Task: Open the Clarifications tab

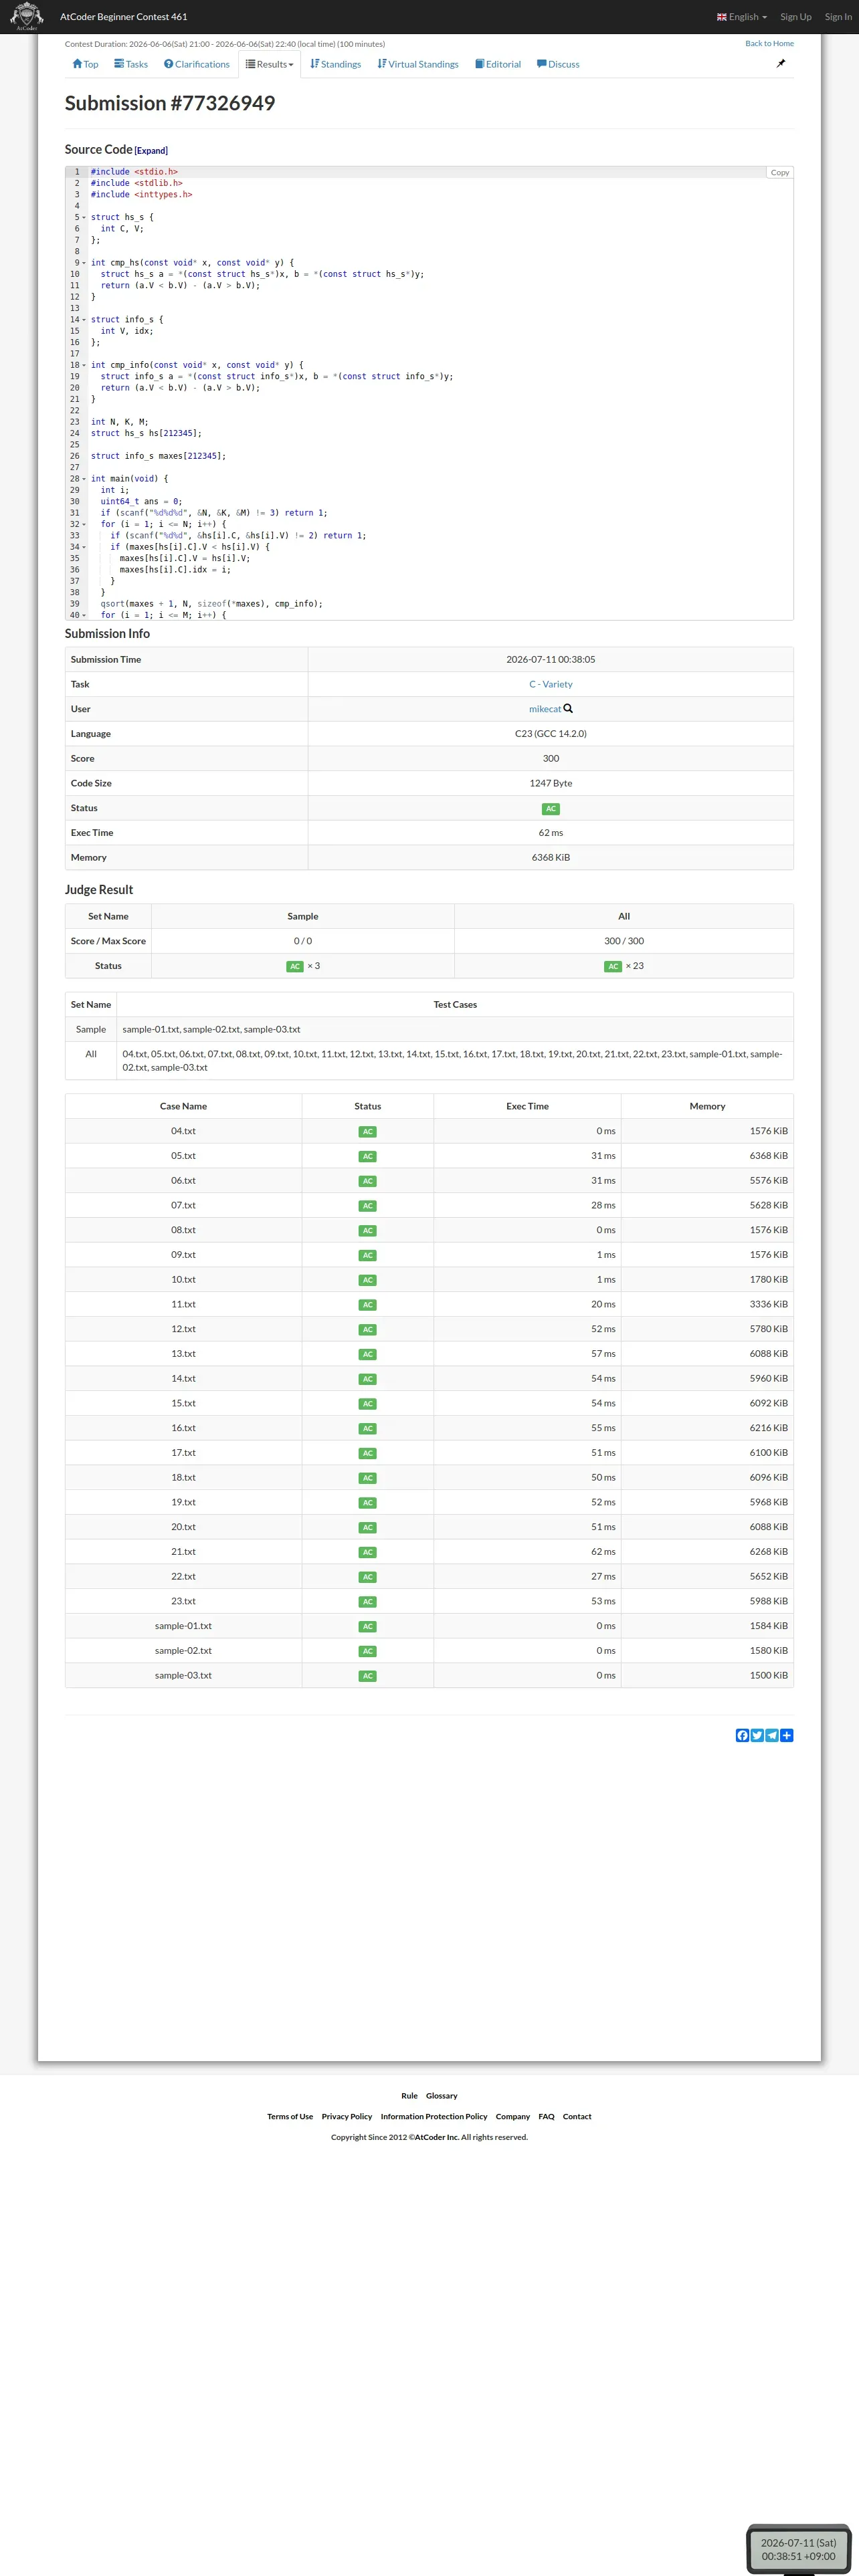Action: point(197,64)
